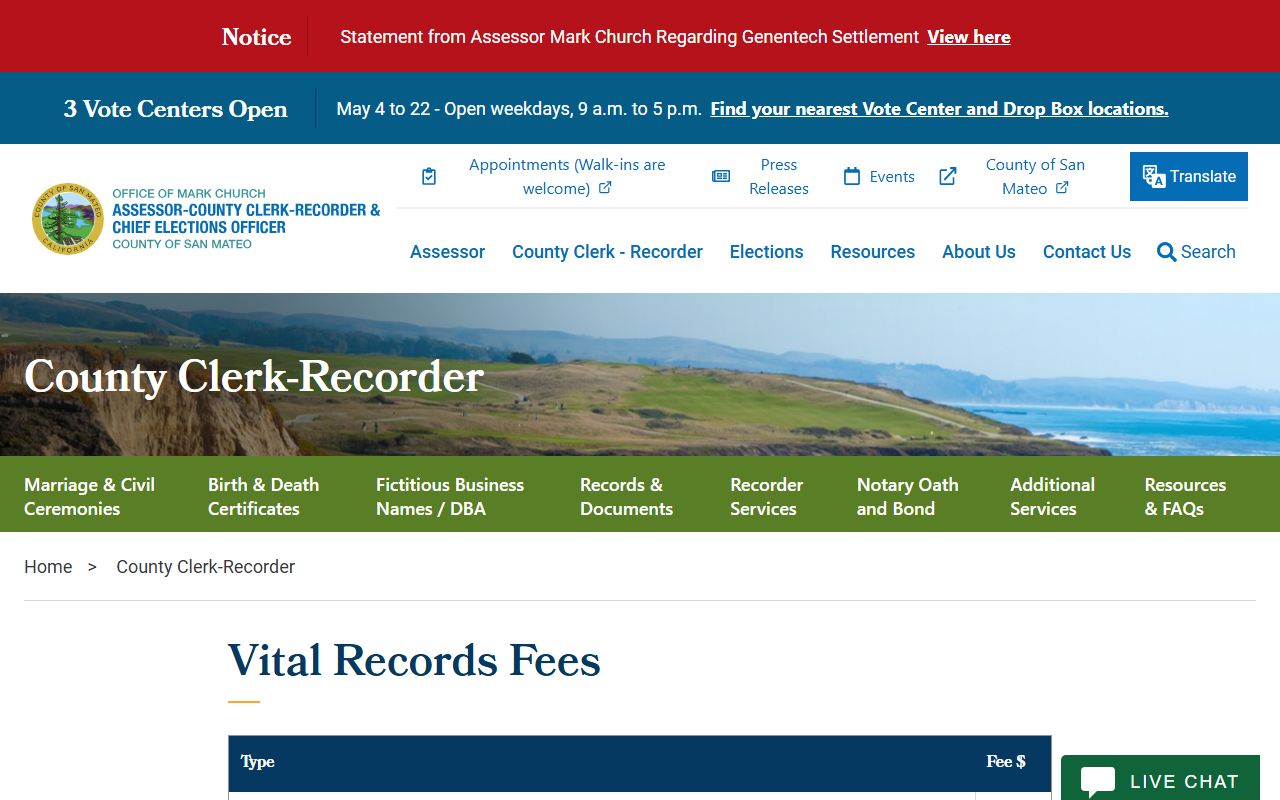Select Birth & Death Certificates in green bar

[x=263, y=496]
